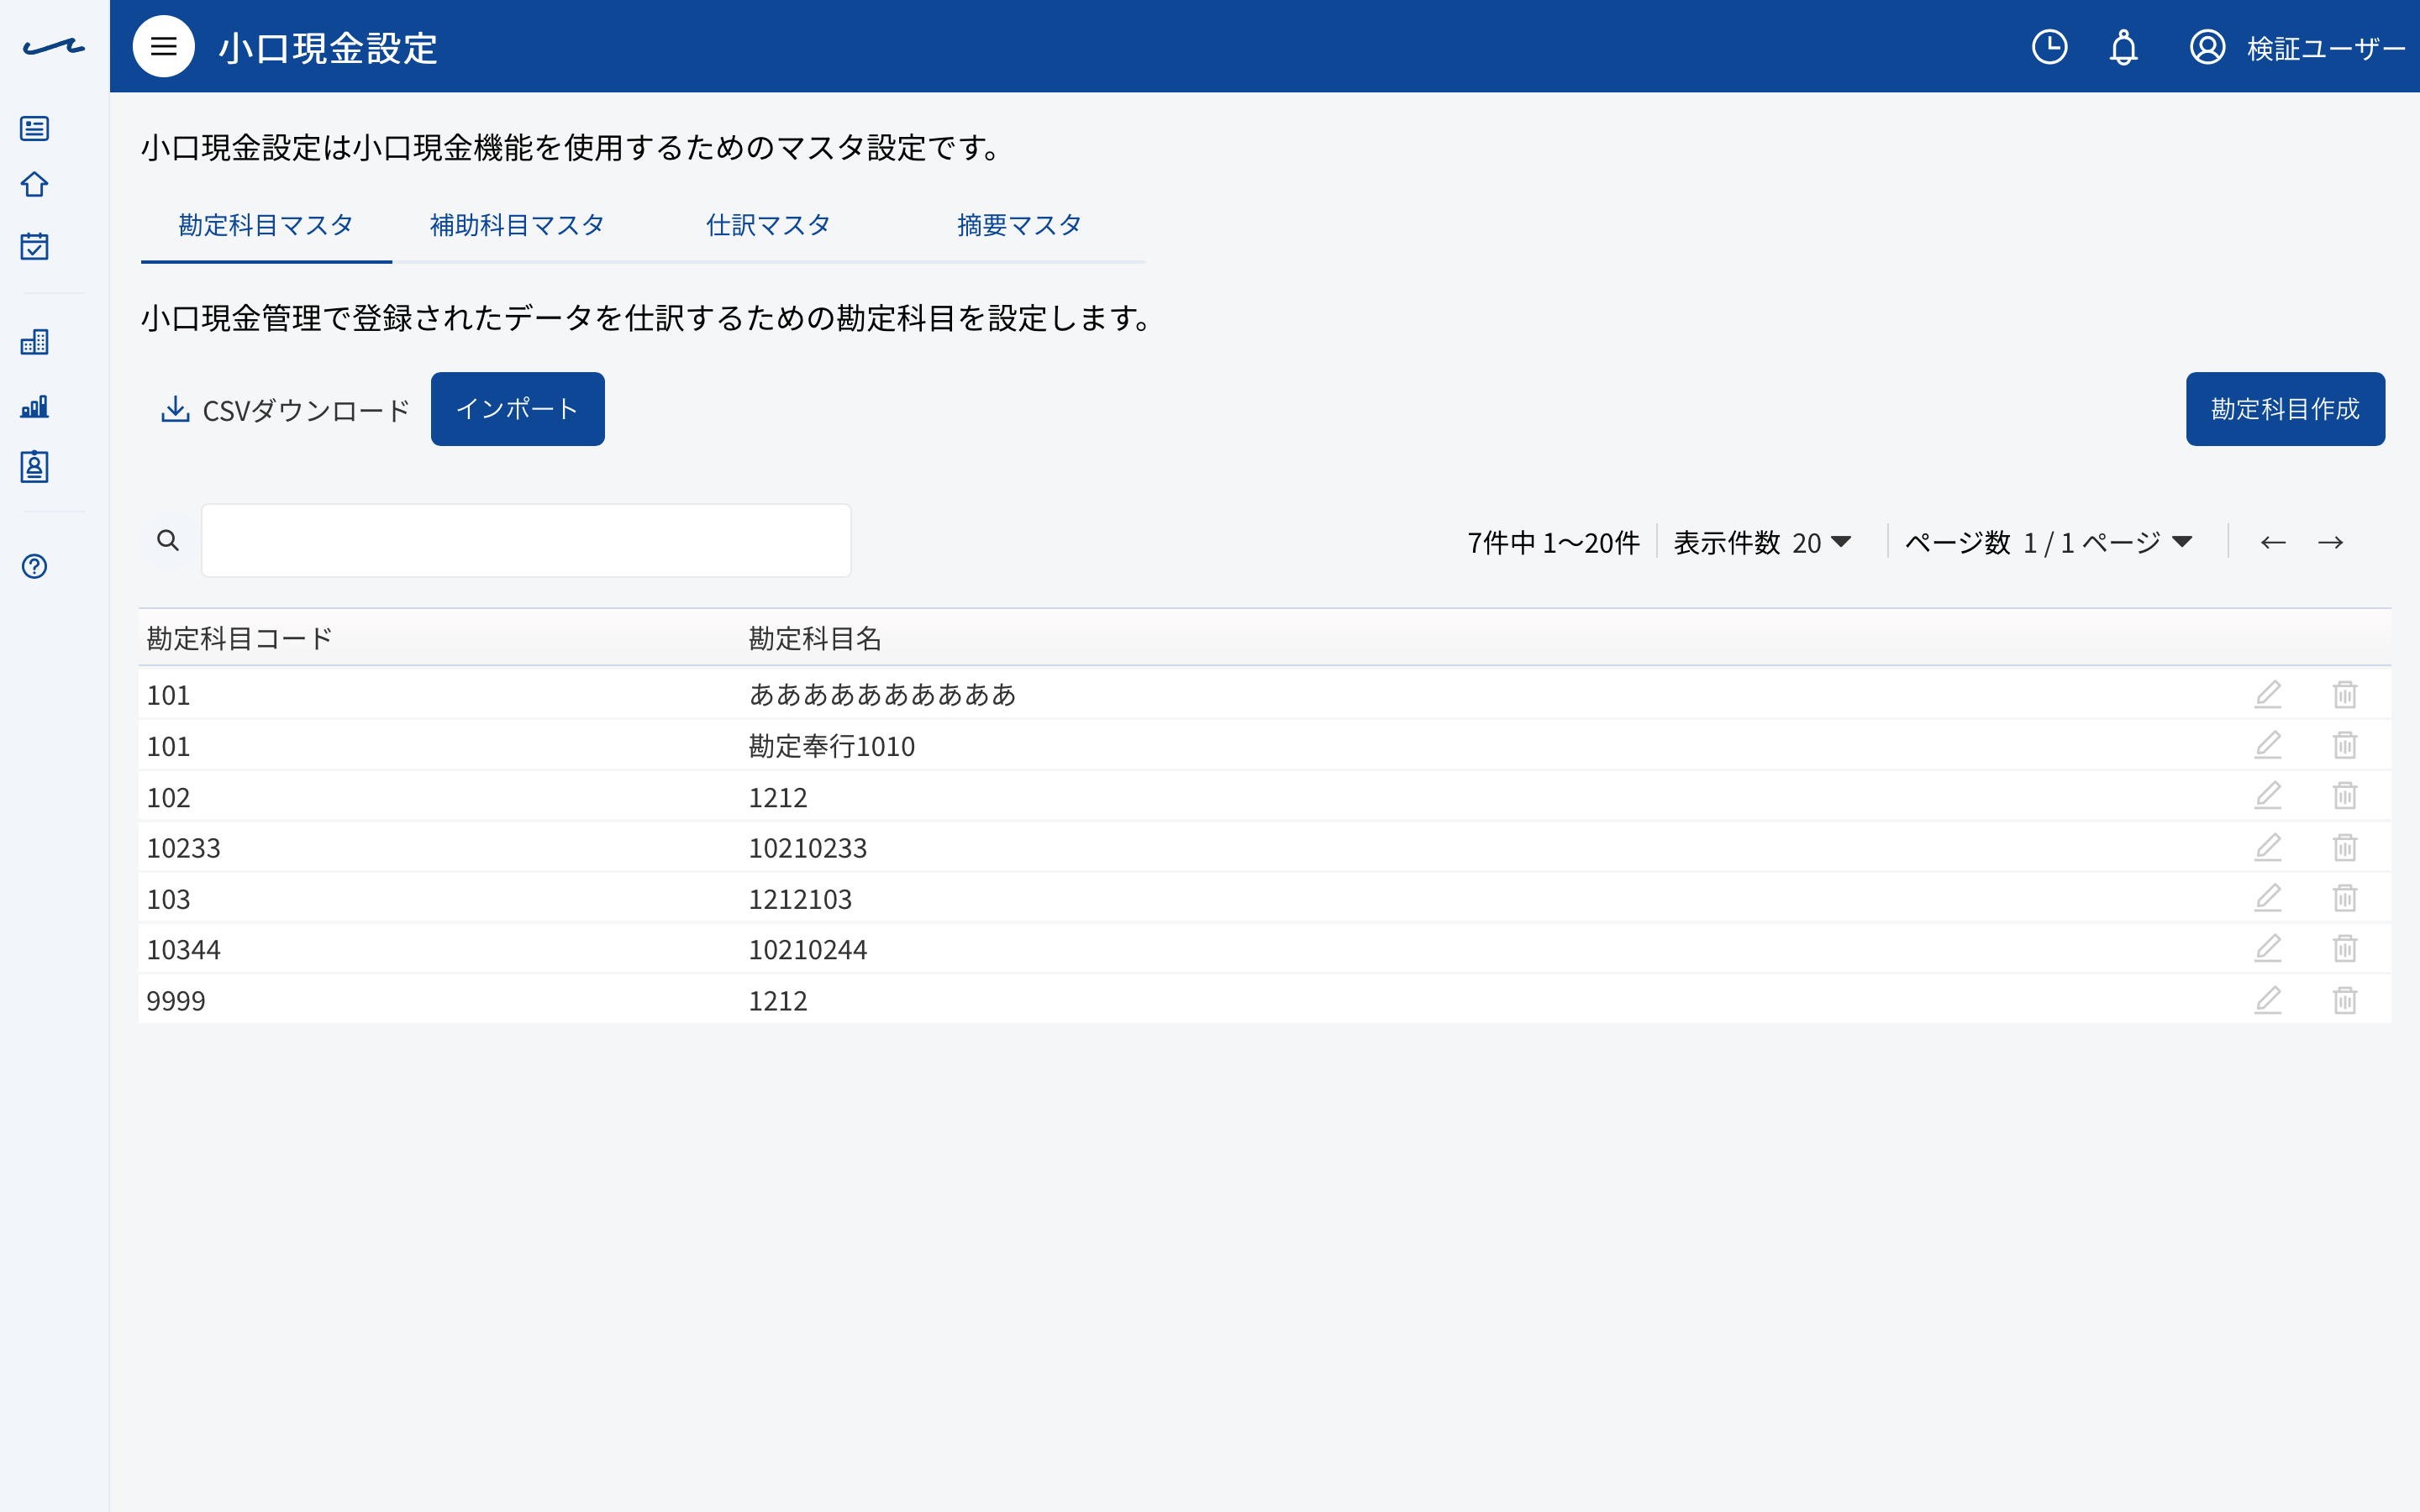Open the calendar check sidebar icon

tap(35, 246)
